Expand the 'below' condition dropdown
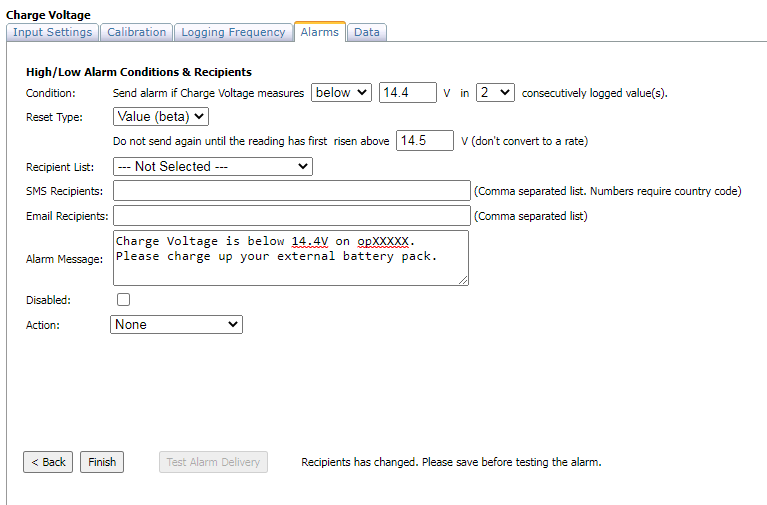This screenshot has height=505, width=767. tap(341, 93)
